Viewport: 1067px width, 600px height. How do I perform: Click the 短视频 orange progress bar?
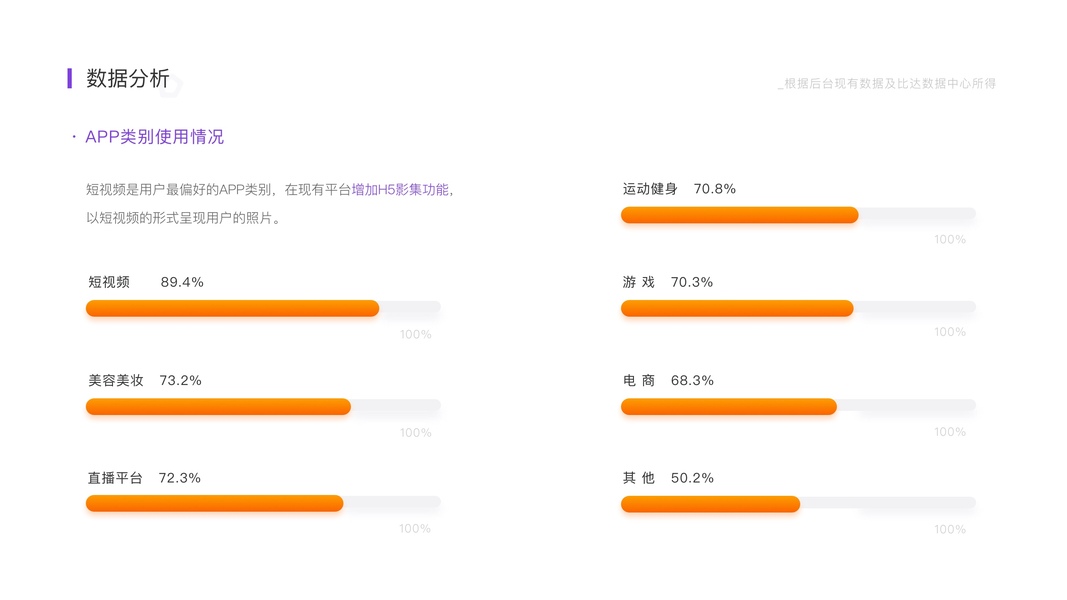[232, 308]
